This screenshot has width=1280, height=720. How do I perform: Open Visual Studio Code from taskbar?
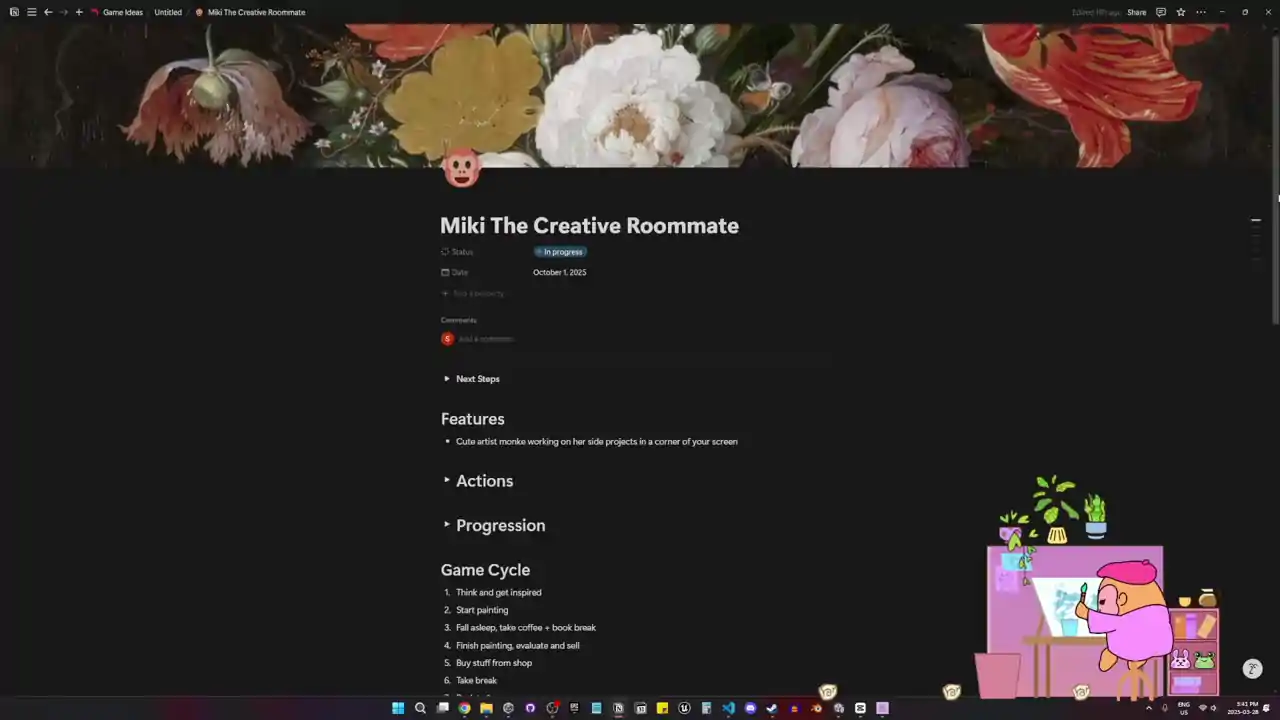[x=728, y=708]
